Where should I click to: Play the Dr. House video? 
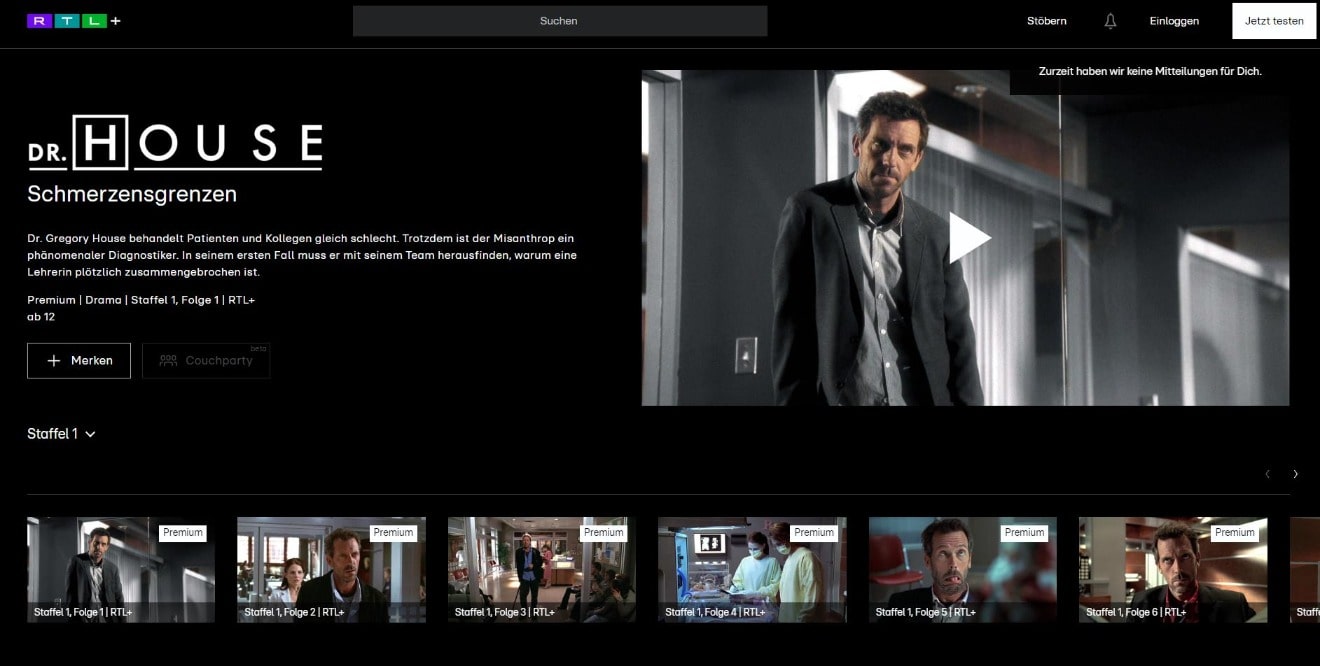(x=969, y=238)
